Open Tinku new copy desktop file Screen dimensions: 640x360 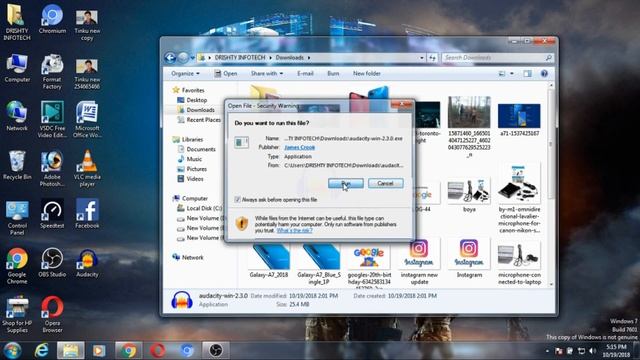pyautogui.click(x=87, y=24)
